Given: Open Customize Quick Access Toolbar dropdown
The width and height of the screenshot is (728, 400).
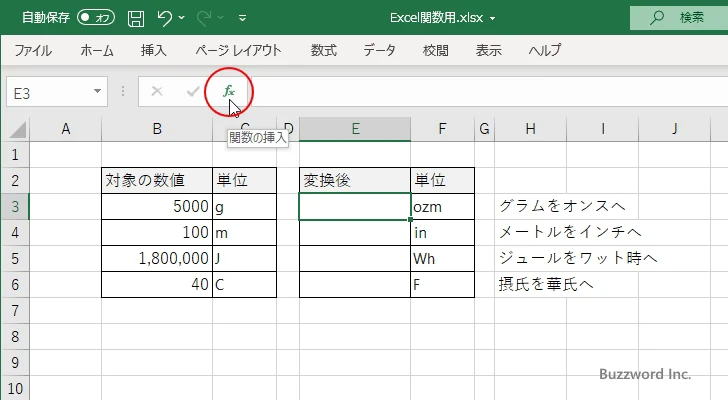Looking at the screenshot, I should pos(242,18).
